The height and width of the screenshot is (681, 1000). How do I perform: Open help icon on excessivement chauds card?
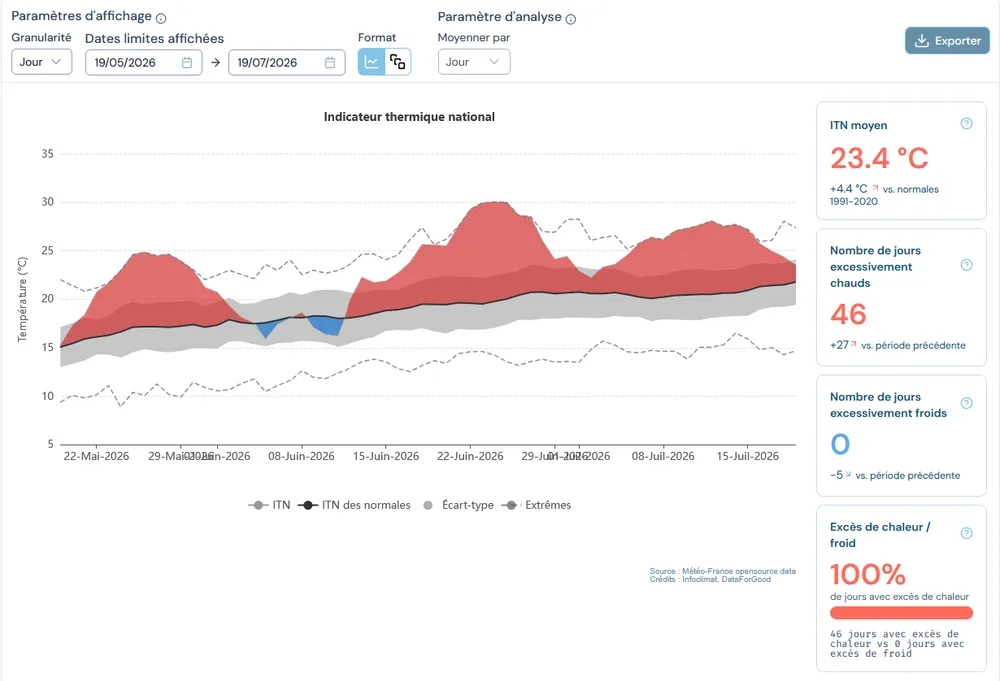(966, 265)
